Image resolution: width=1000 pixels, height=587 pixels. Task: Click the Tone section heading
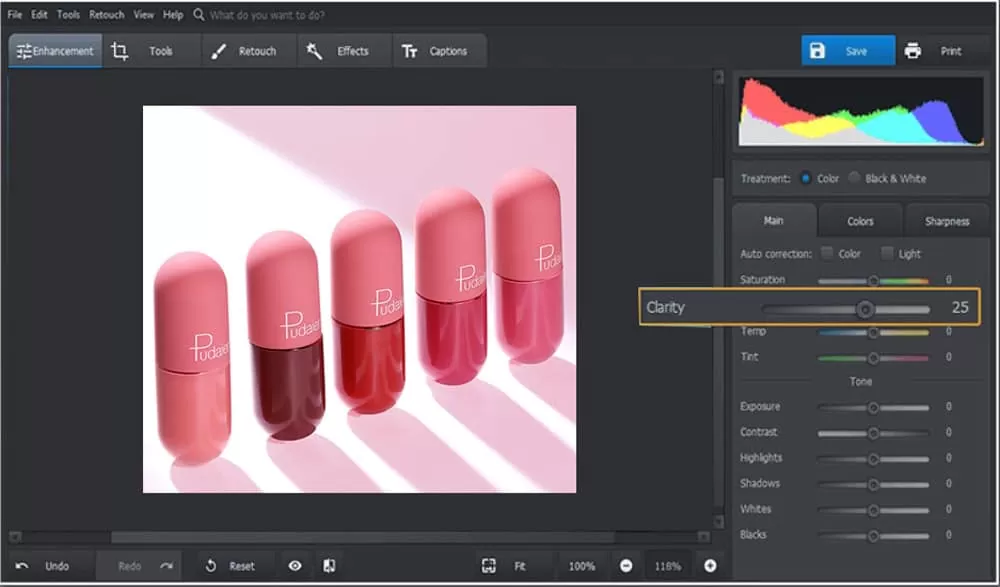pyautogui.click(x=860, y=382)
